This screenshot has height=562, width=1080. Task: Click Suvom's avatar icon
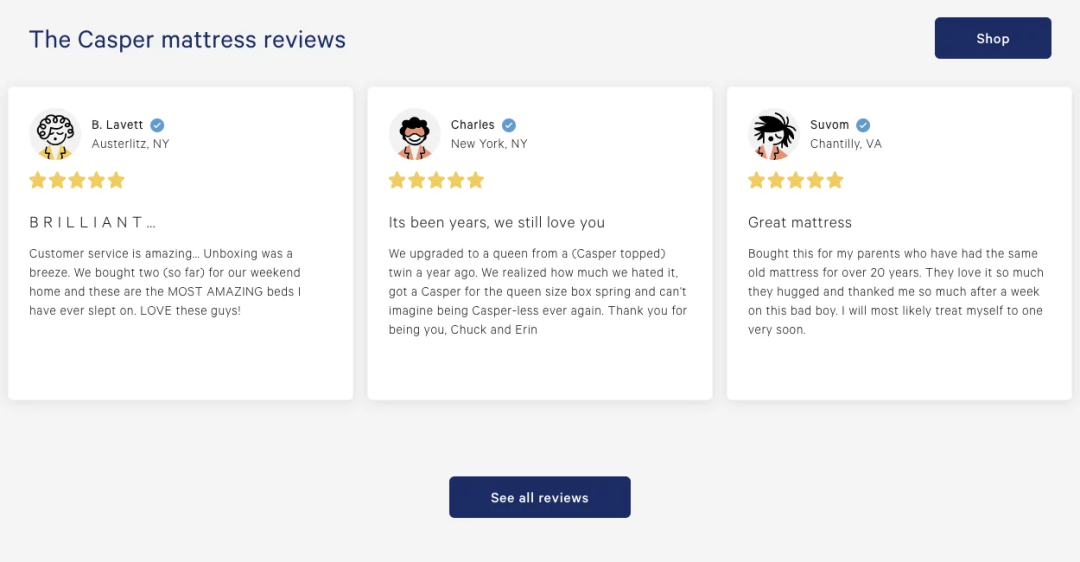click(774, 134)
